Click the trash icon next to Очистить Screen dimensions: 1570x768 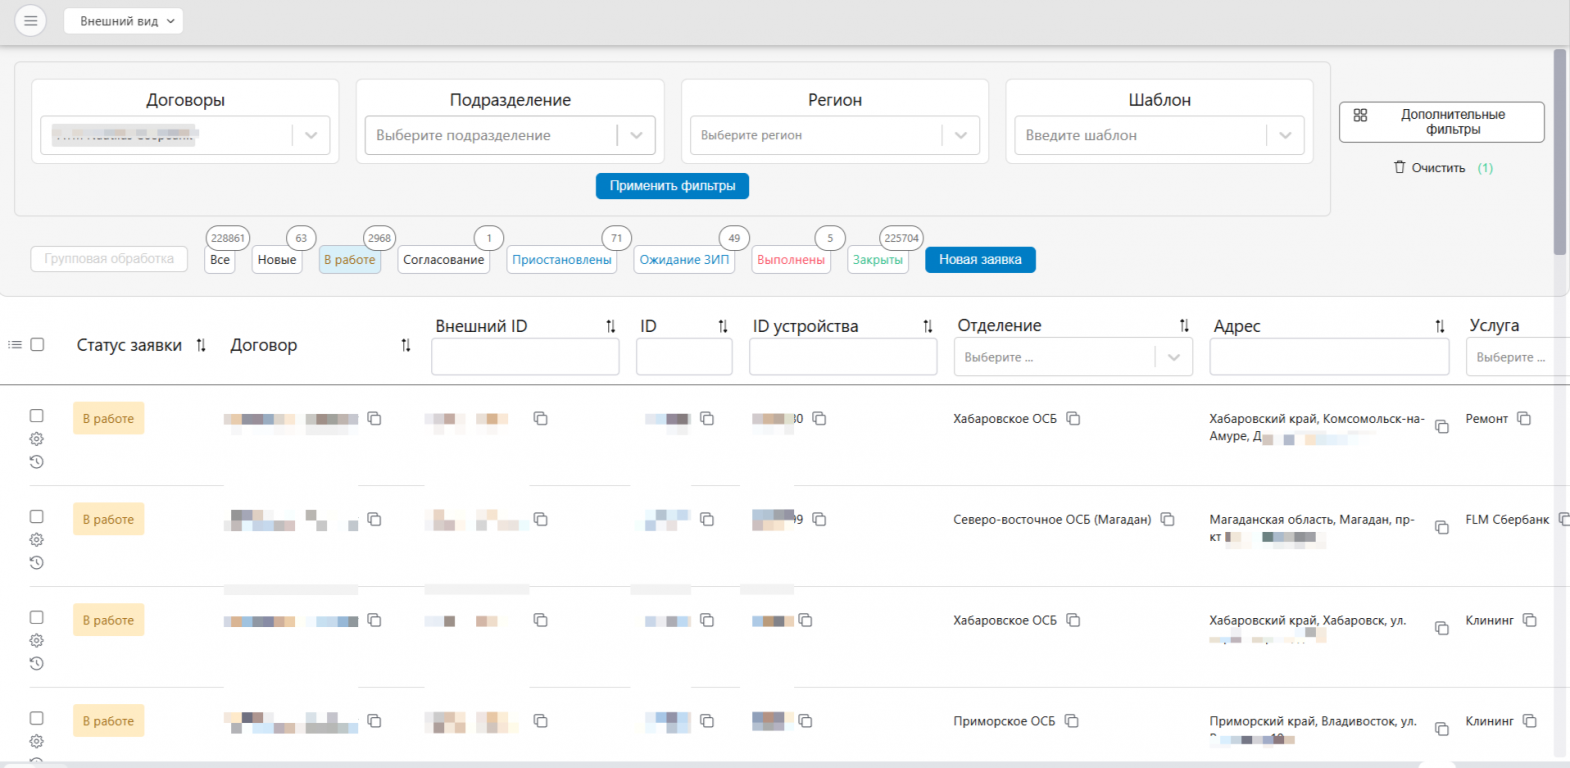coord(1399,167)
